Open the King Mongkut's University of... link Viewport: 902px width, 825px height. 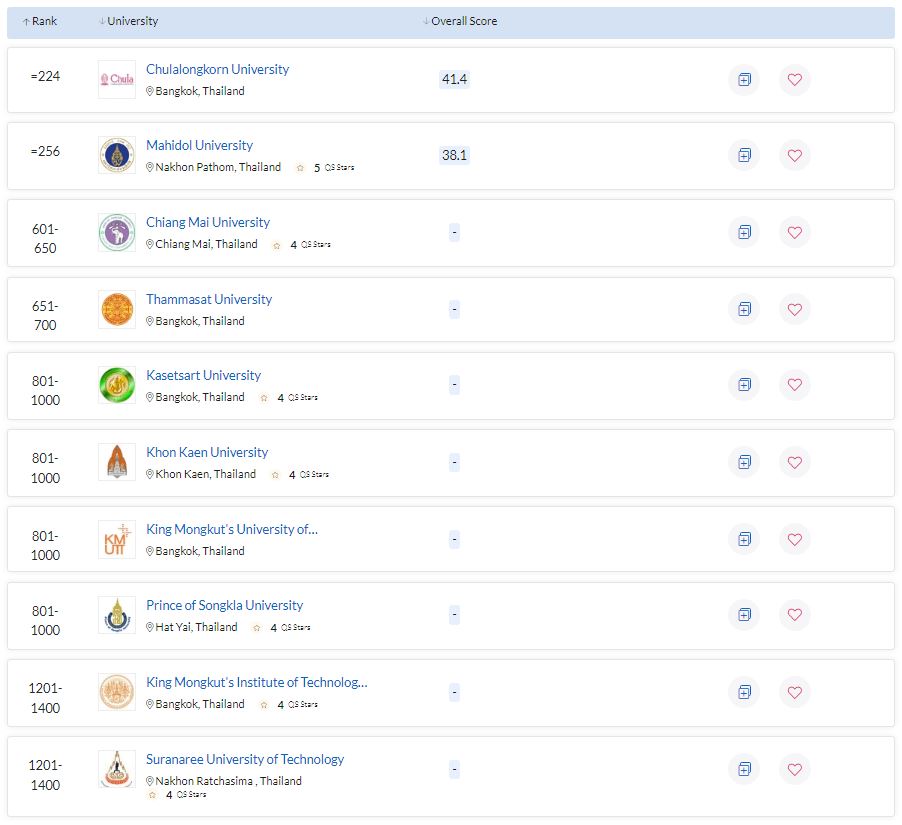[x=232, y=529]
